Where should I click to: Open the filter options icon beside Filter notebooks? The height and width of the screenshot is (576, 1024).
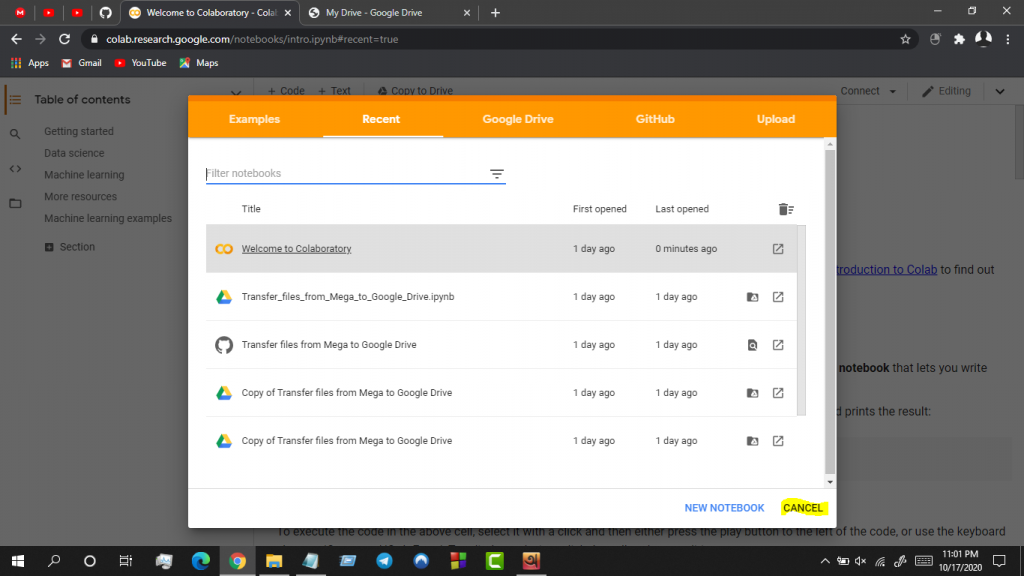497,174
